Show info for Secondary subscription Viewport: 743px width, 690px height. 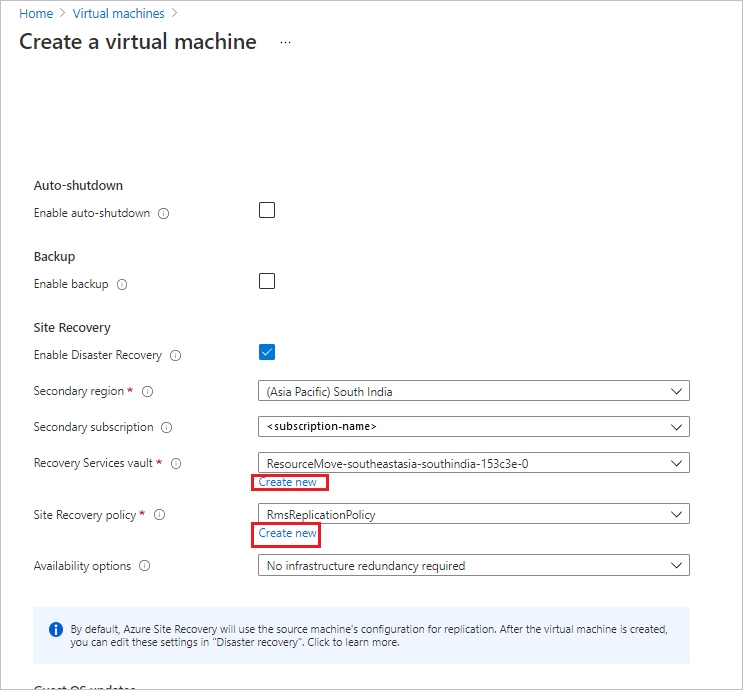coord(167,427)
